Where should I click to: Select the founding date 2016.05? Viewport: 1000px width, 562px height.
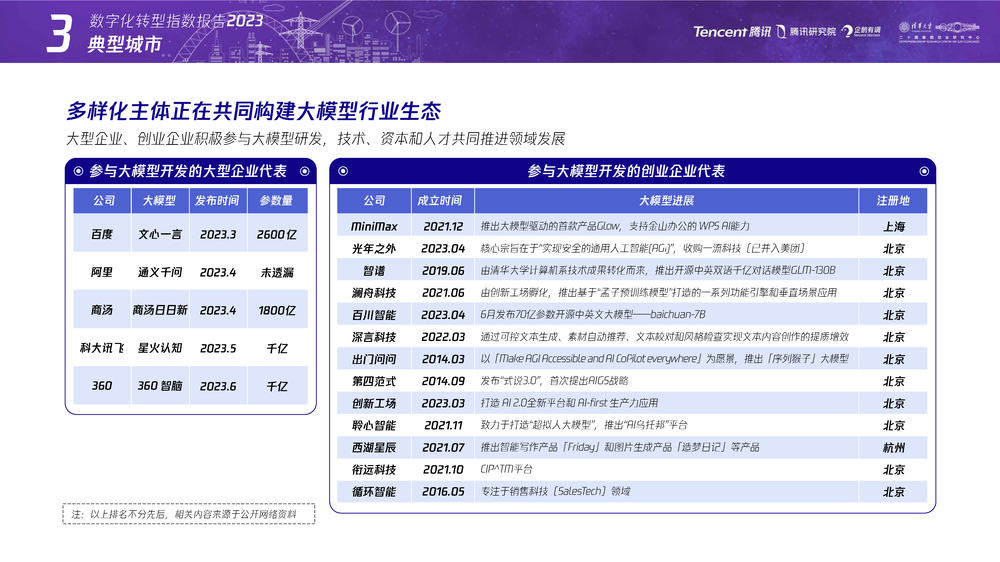coord(443,492)
